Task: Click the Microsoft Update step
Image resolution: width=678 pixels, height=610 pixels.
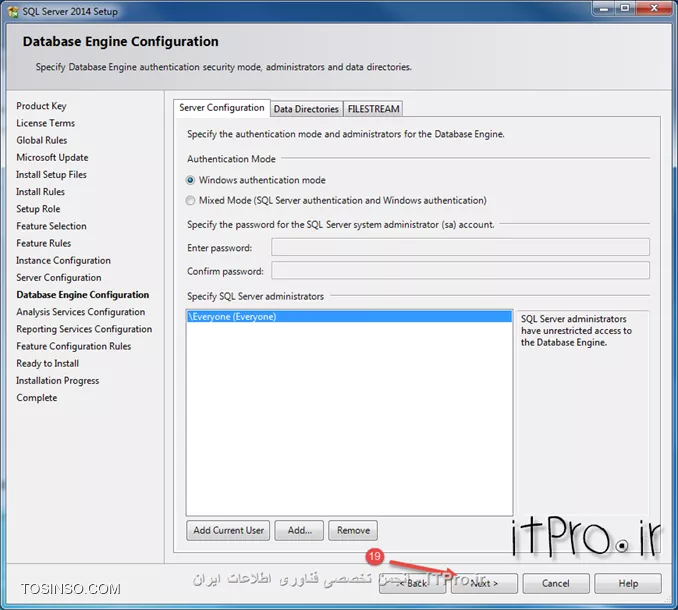Action: click(x=52, y=158)
